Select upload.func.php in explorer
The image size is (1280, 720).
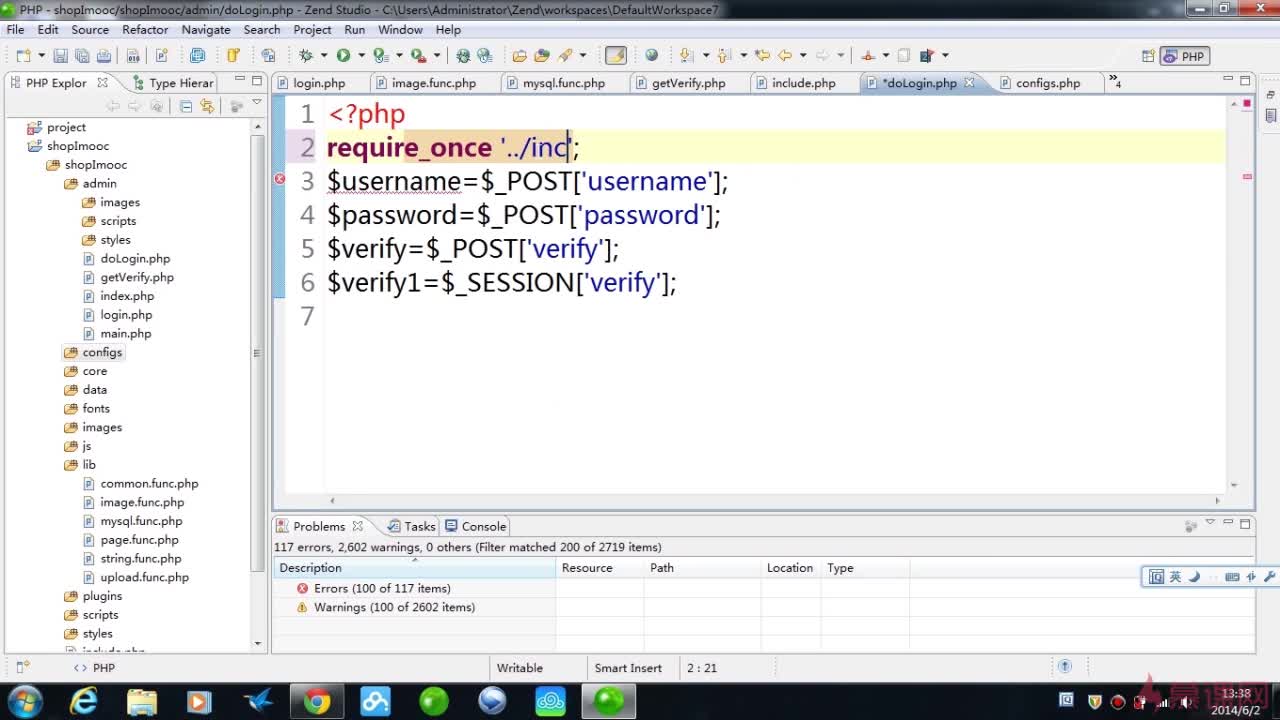tap(144, 578)
